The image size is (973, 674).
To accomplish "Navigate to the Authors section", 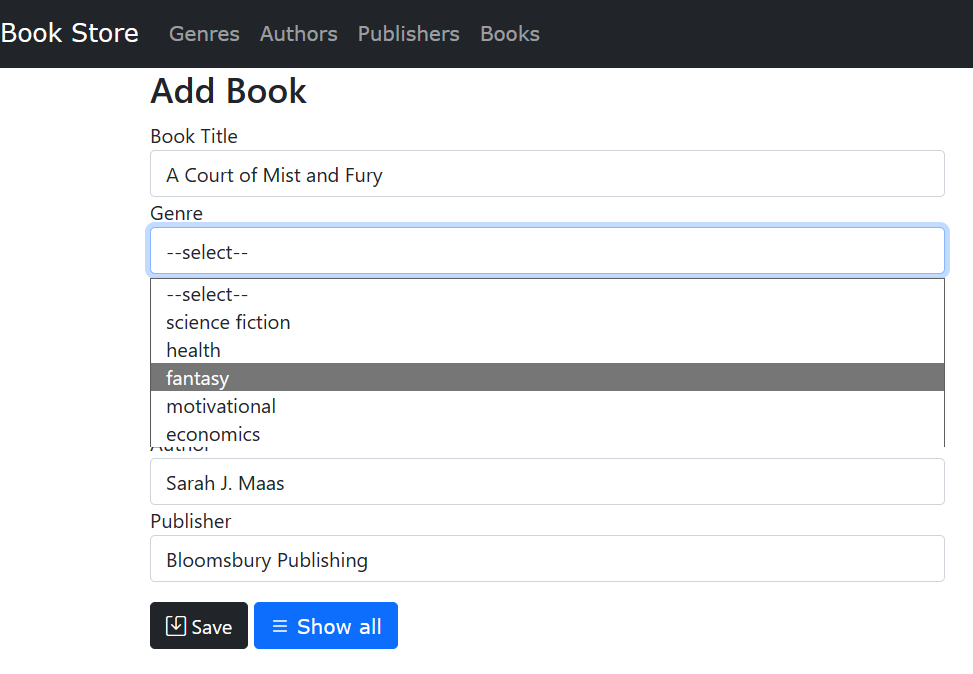I will 298,33.
